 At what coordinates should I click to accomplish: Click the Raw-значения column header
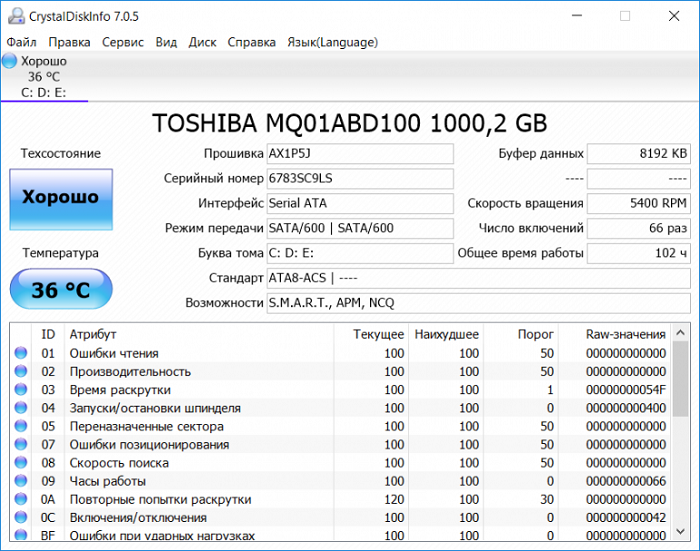point(615,334)
